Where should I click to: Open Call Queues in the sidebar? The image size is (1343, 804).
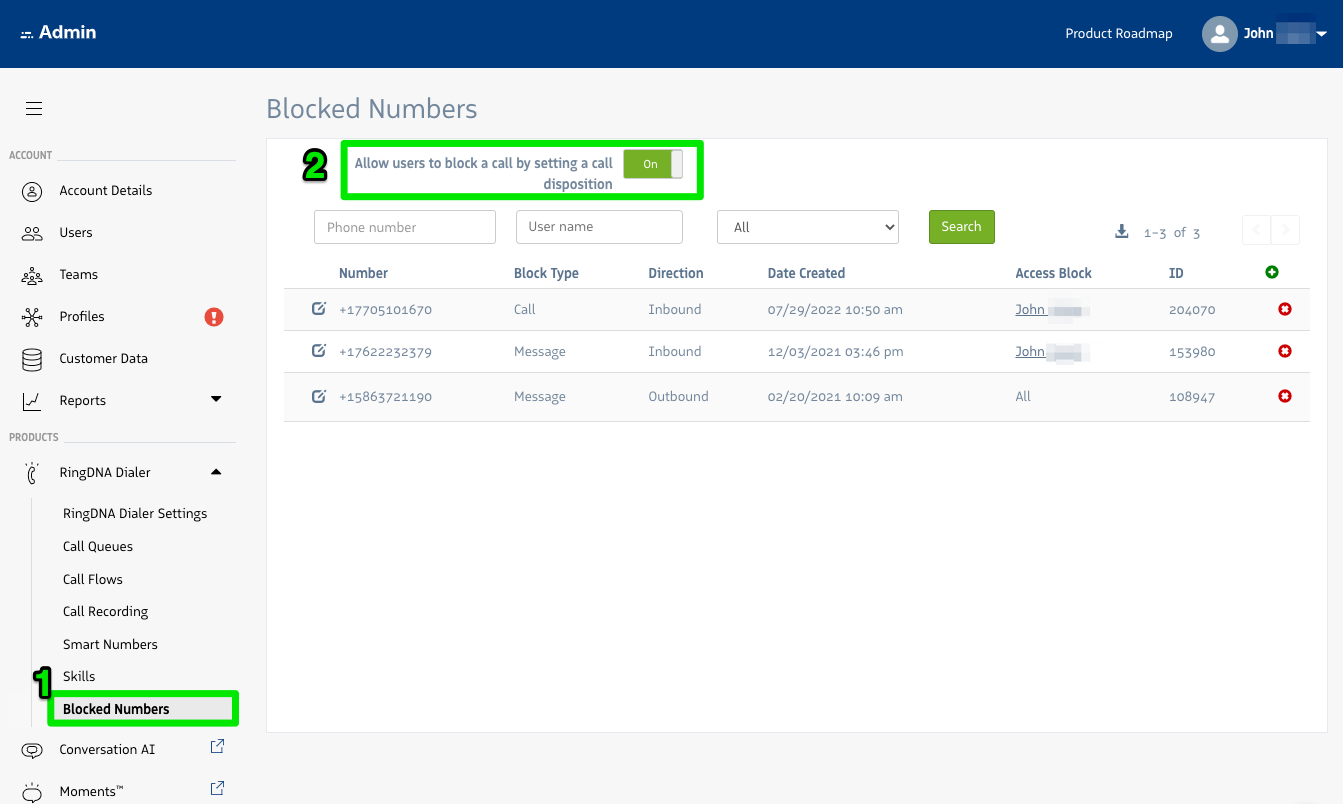point(98,546)
